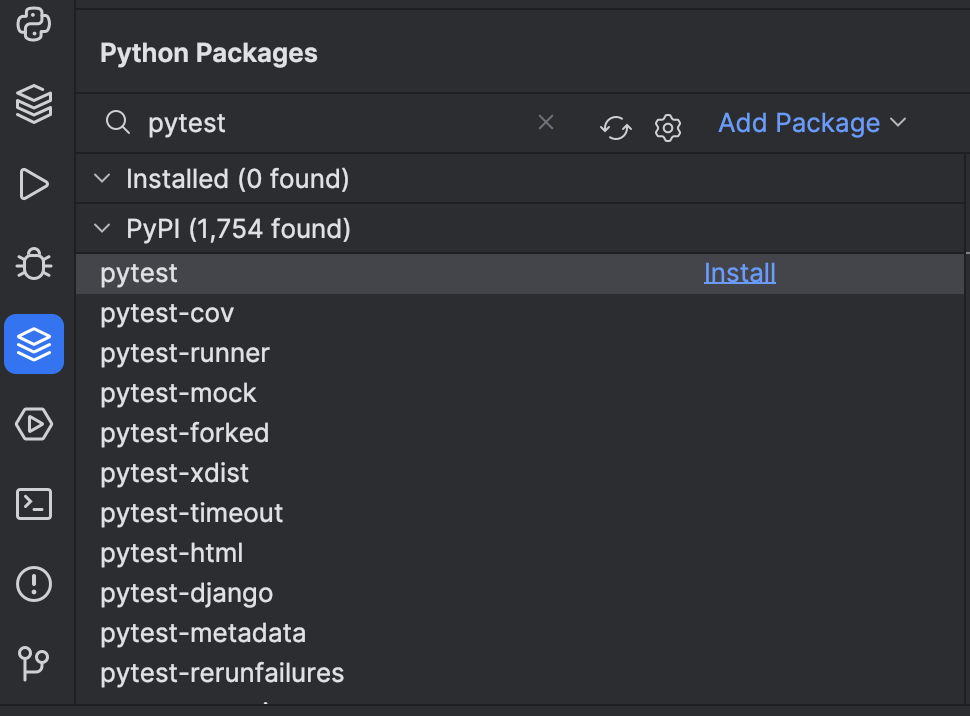
Task: Select the pytest-xdist package
Action: coord(174,472)
